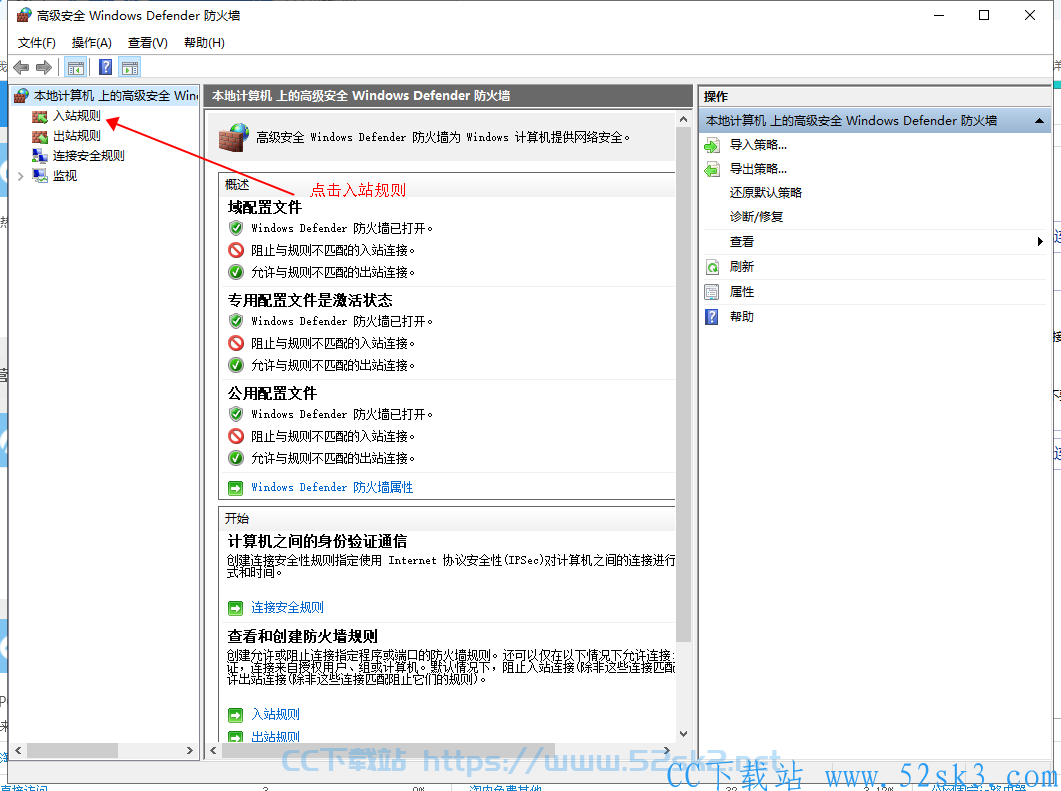
Task: Click 还原默认策略 action
Action: click(x=765, y=193)
